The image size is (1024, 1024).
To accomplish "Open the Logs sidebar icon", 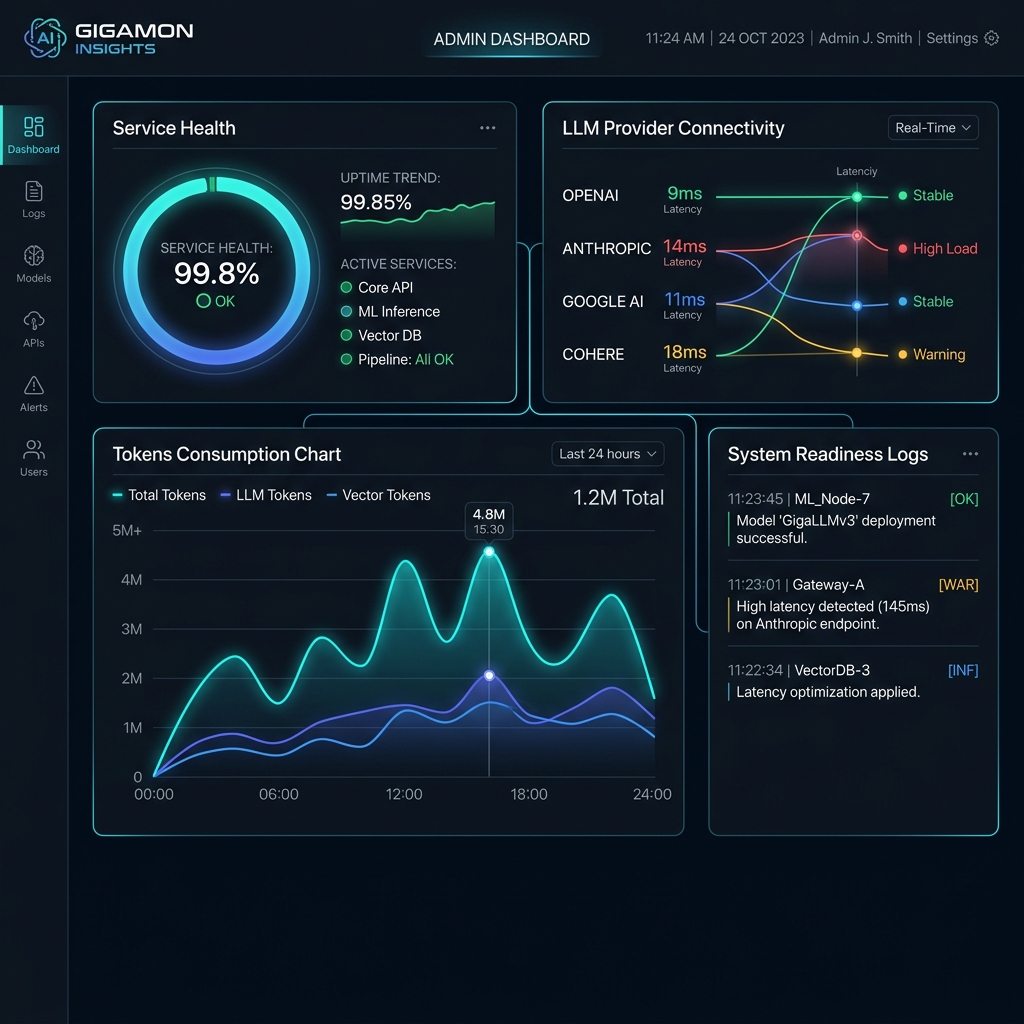I will 33,191.
